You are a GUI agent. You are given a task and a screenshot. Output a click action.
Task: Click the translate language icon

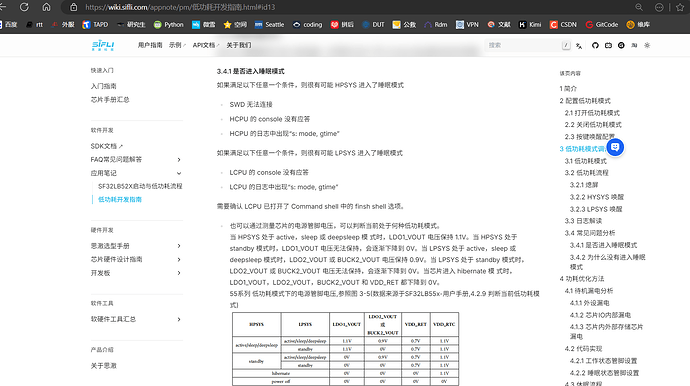pos(579,45)
